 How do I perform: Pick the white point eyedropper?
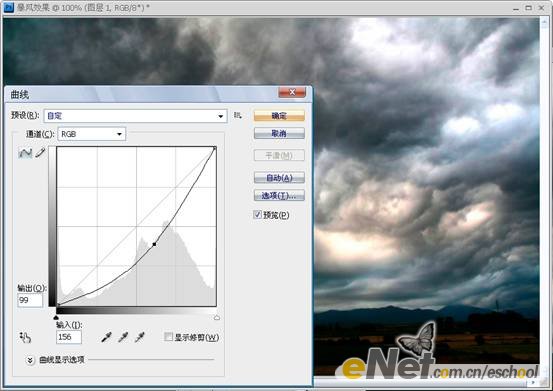click(140, 337)
